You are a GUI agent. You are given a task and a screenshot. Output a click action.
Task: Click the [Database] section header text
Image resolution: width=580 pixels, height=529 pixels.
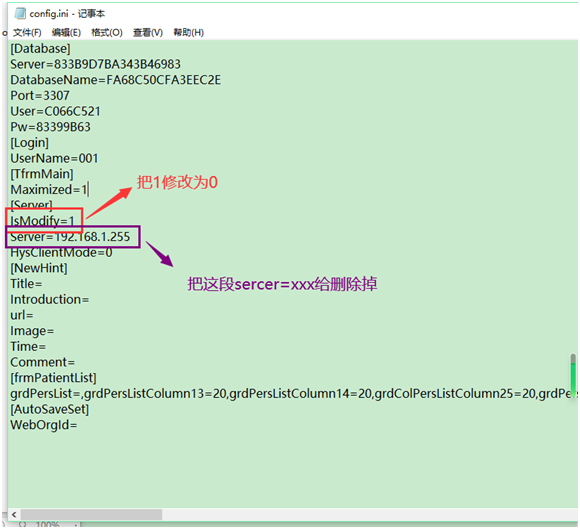point(40,49)
